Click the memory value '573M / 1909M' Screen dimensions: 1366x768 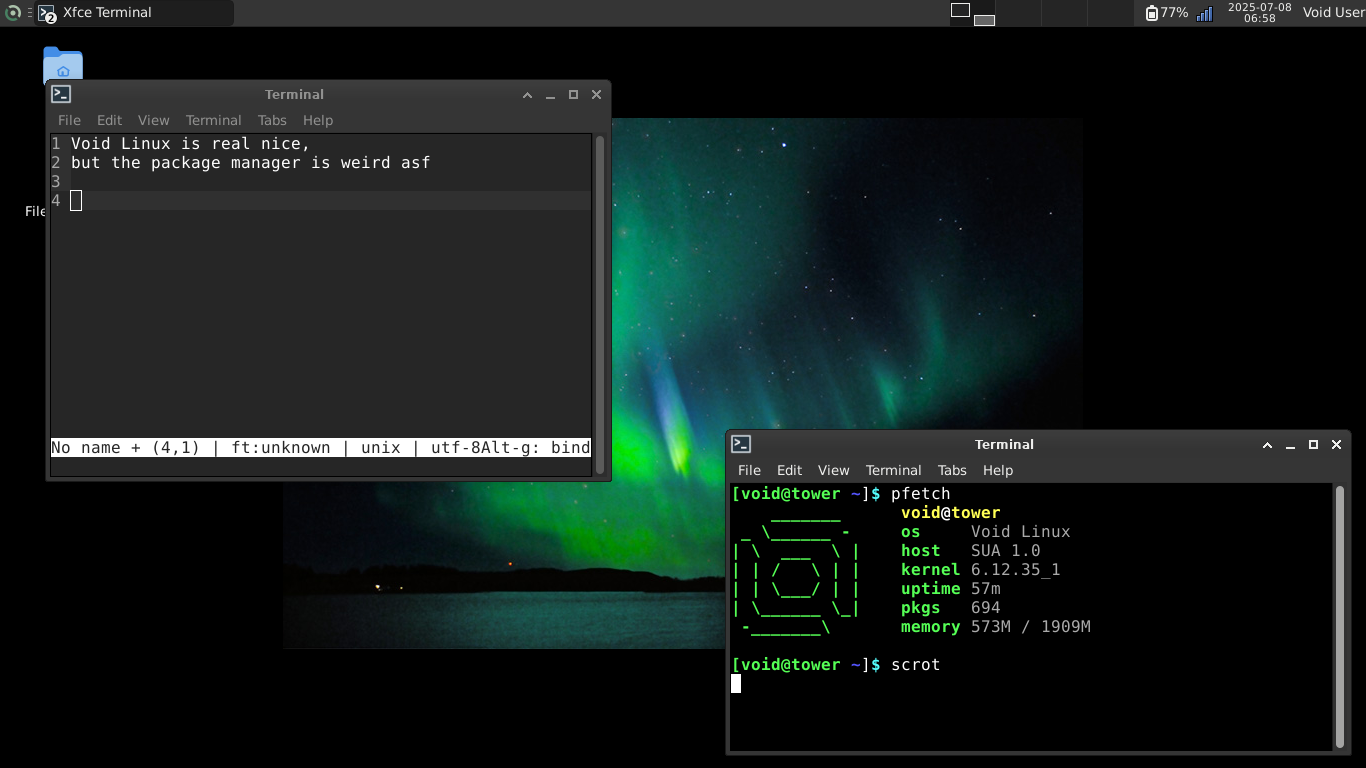pyautogui.click(x=1031, y=627)
